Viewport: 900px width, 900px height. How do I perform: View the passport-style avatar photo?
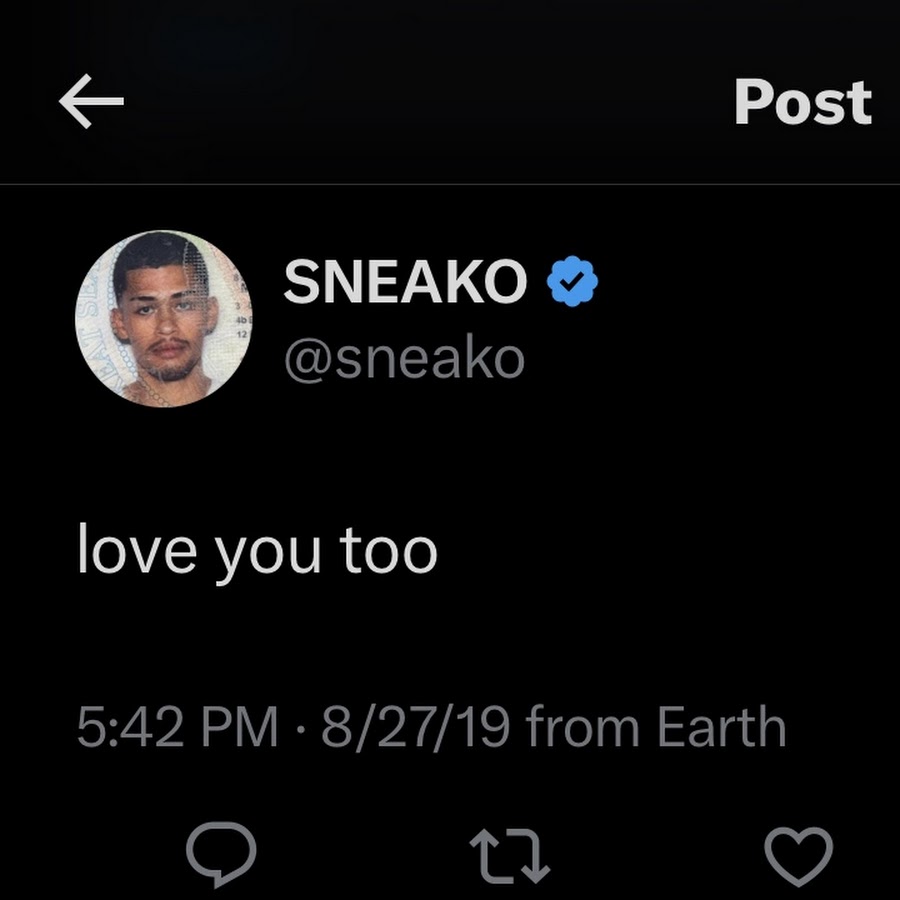163,319
